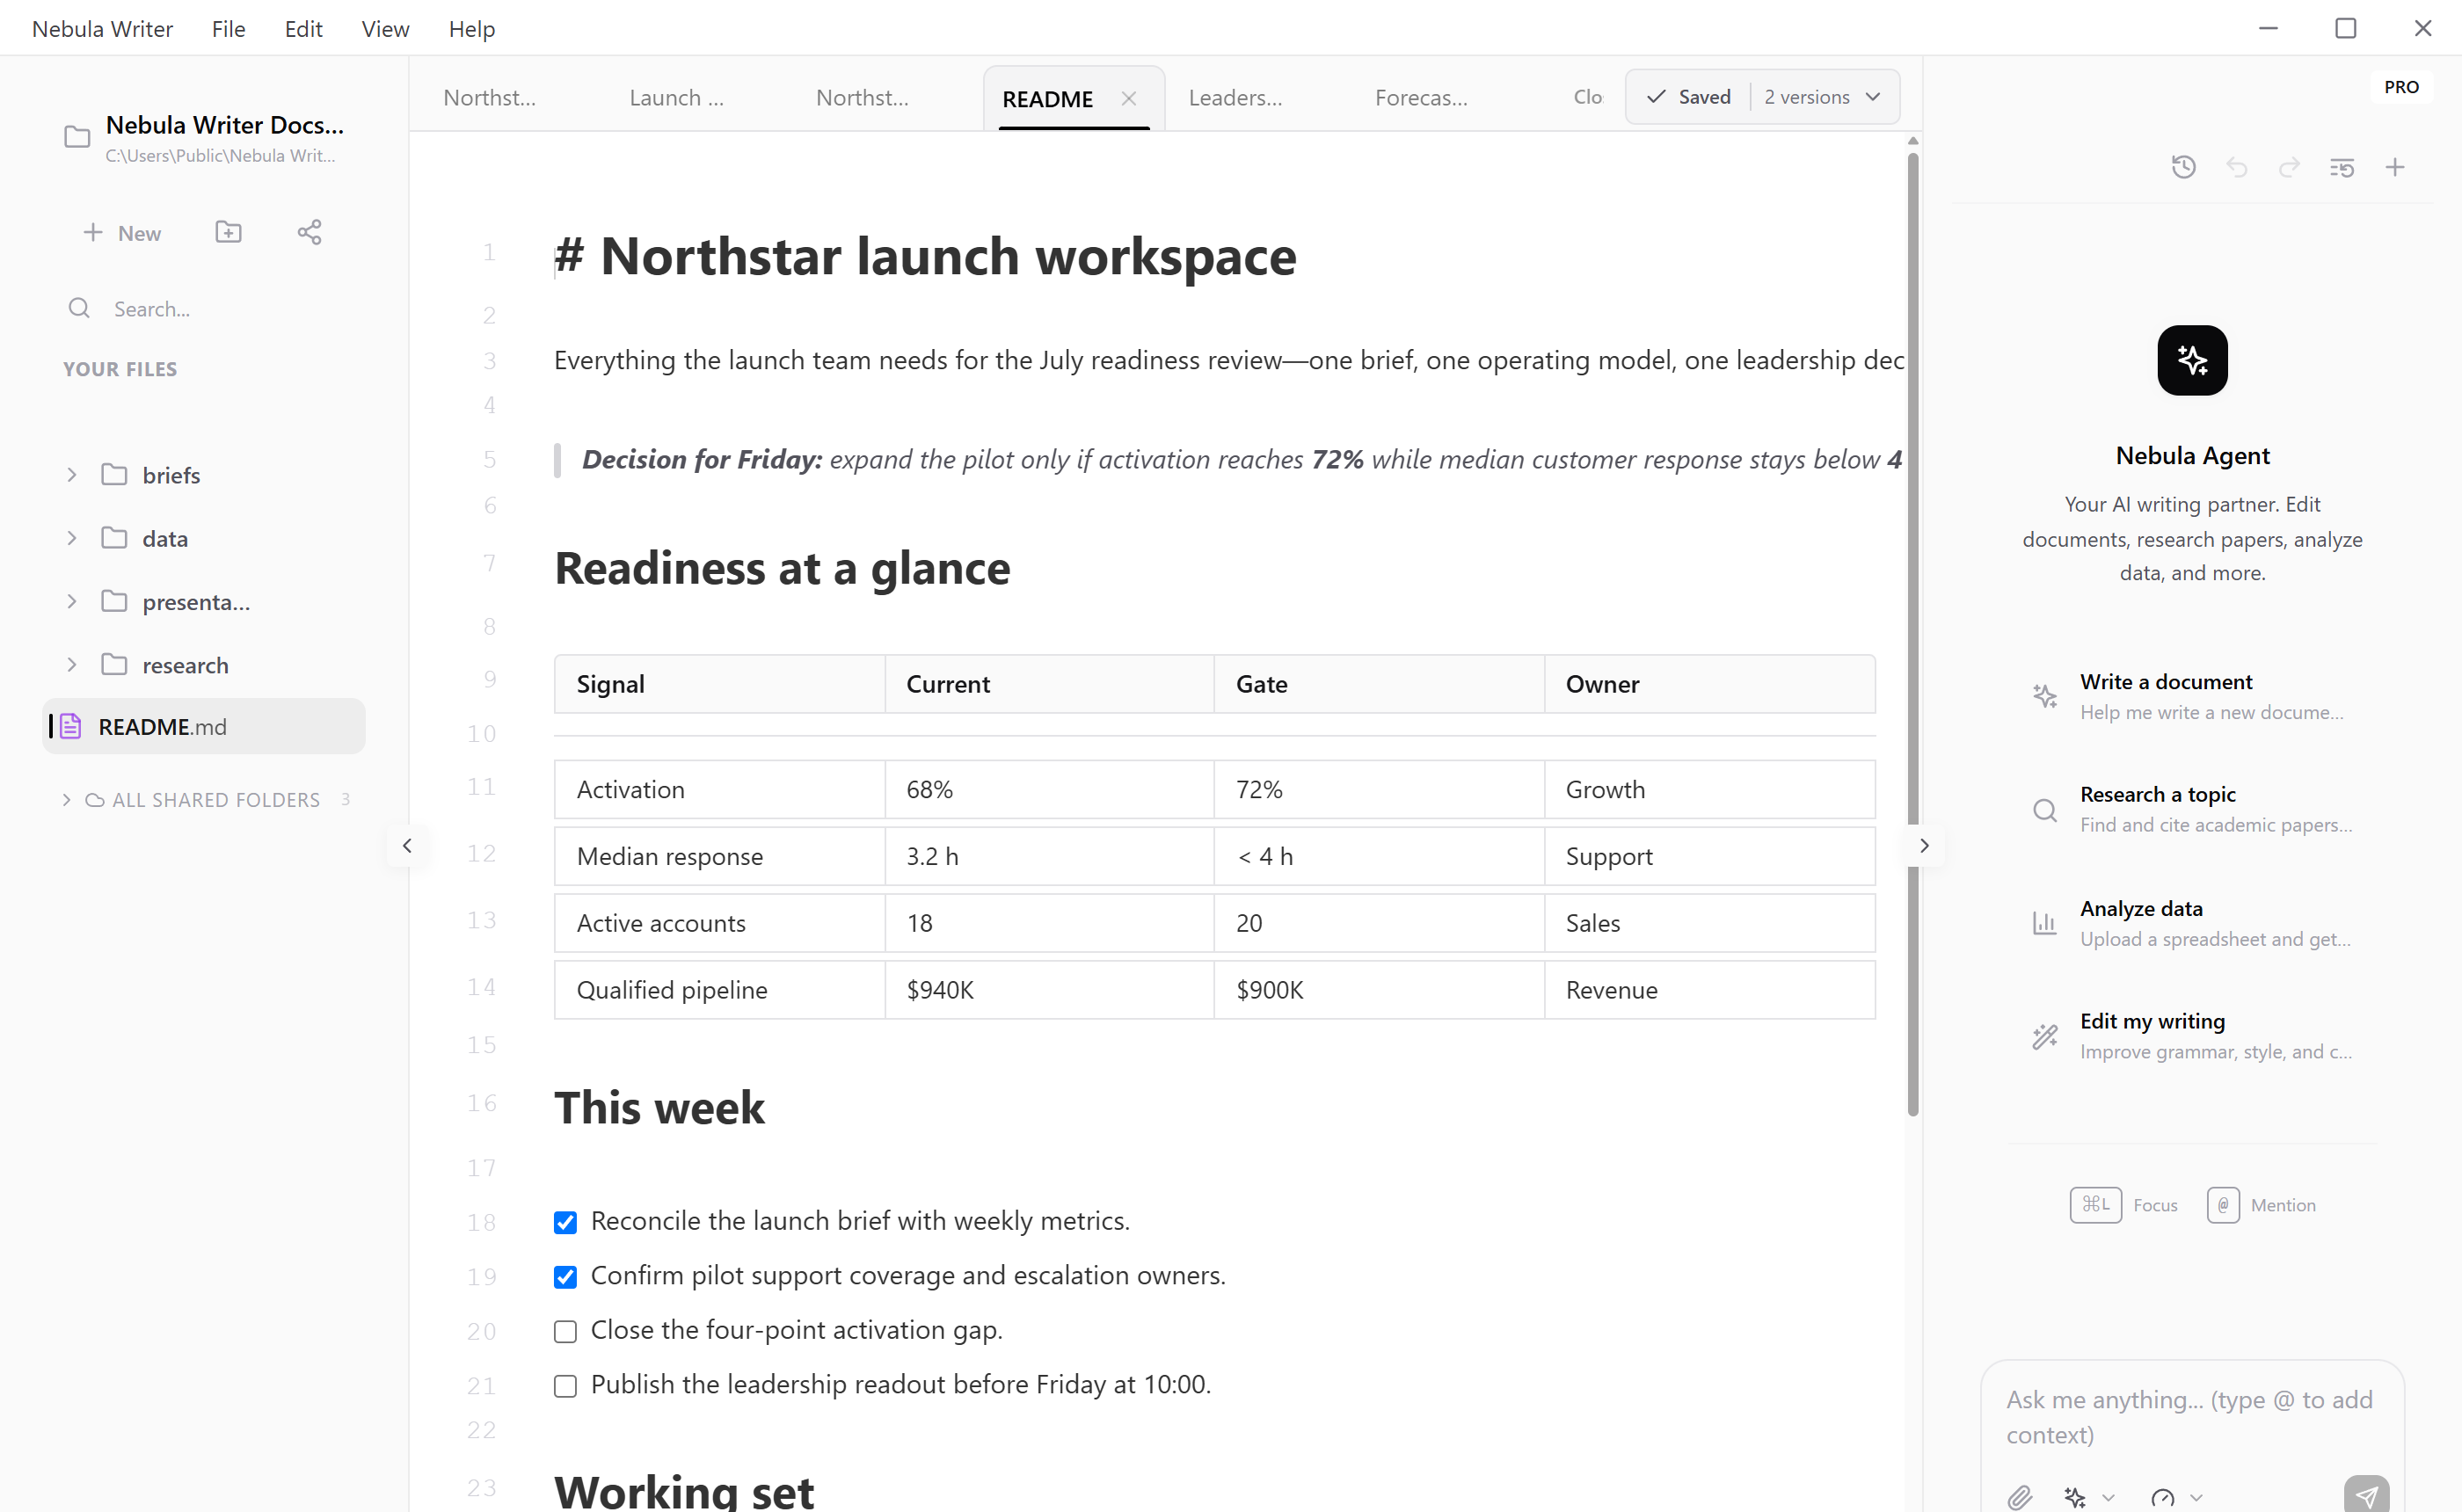
Task: Switch to the Forecas... tab
Action: pos(1421,98)
